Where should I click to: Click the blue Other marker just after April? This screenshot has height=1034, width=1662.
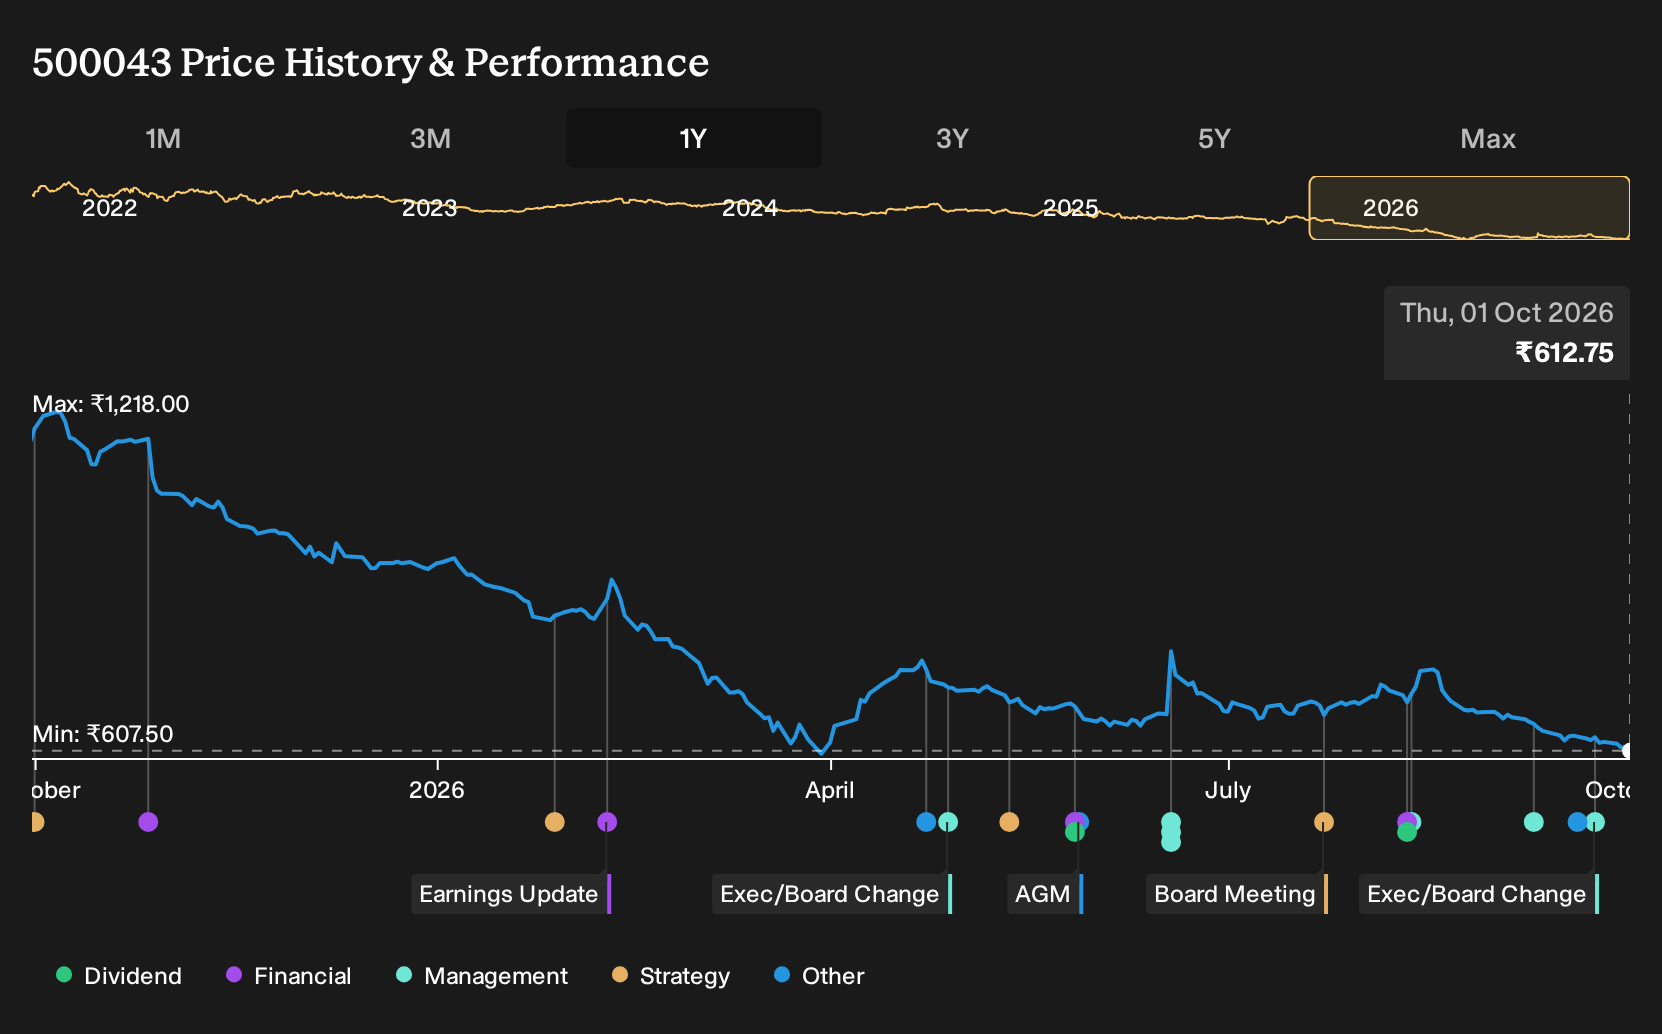click(x=926, y=822)
